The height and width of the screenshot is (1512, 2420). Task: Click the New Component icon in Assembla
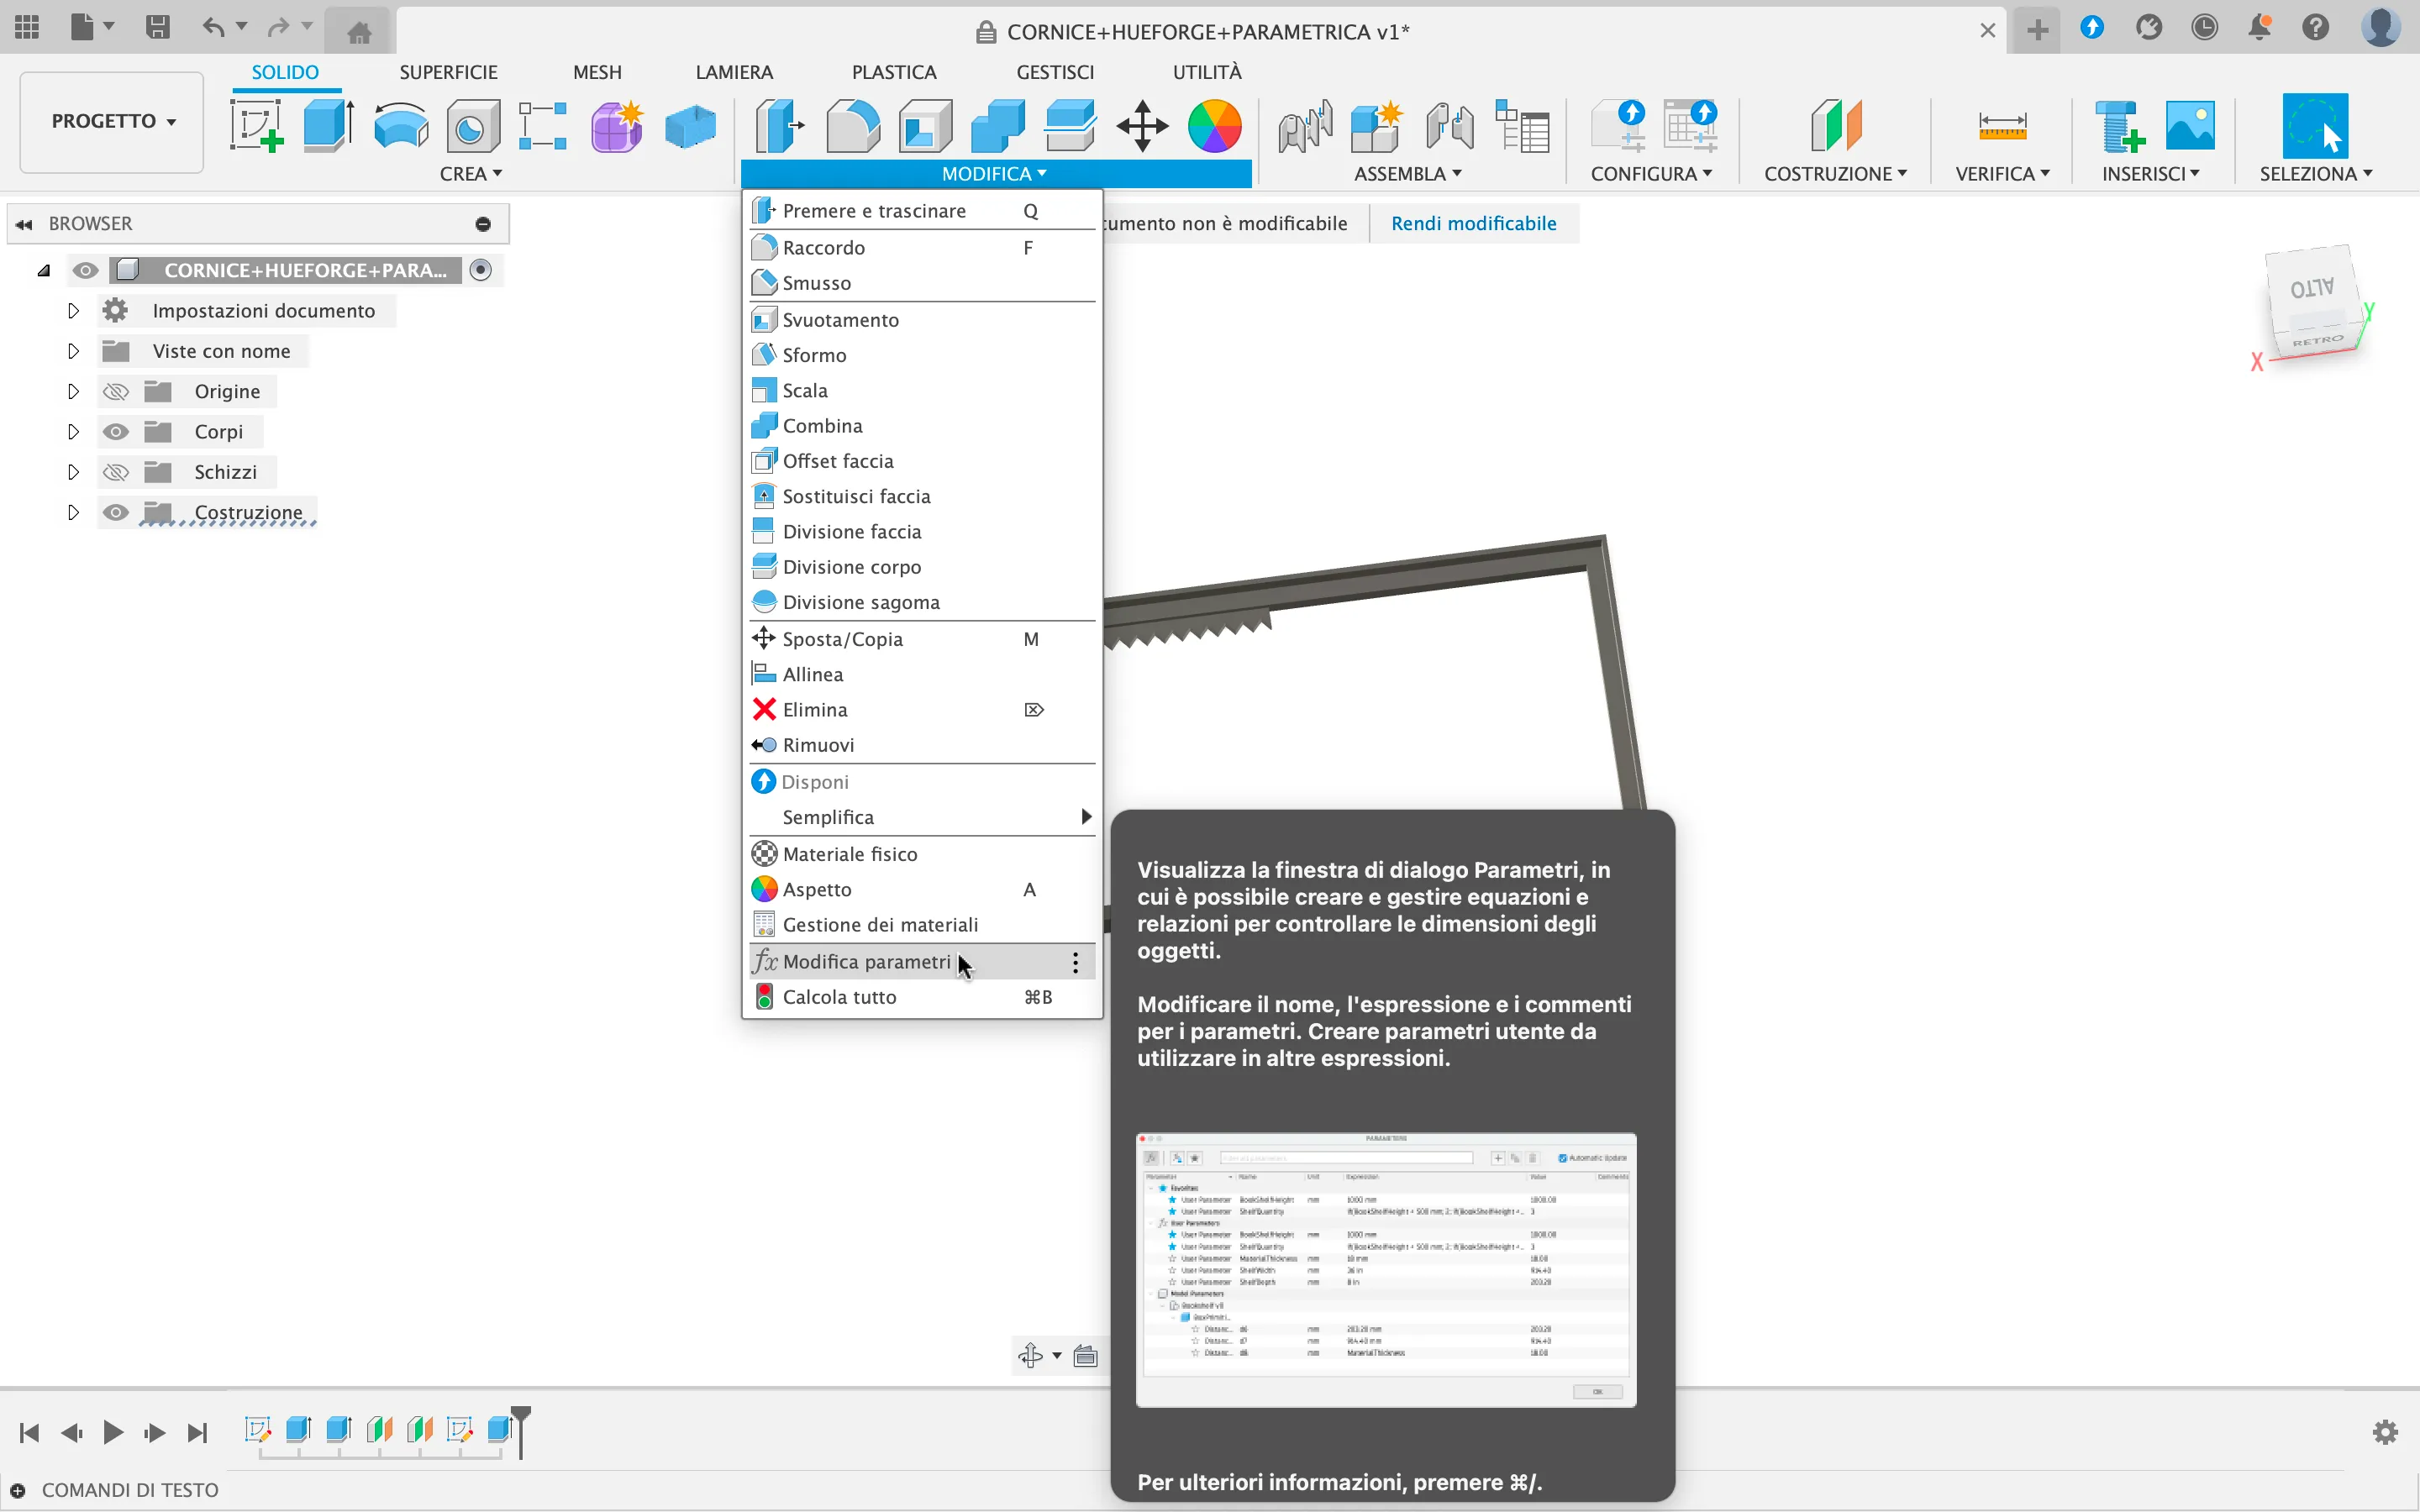point(1376,127)
